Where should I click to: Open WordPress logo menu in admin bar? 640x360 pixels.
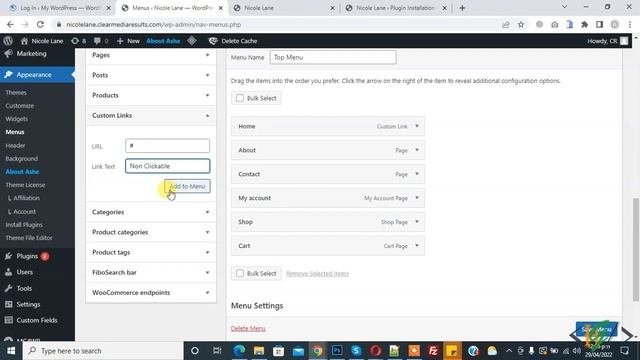(x=8, y=41)
